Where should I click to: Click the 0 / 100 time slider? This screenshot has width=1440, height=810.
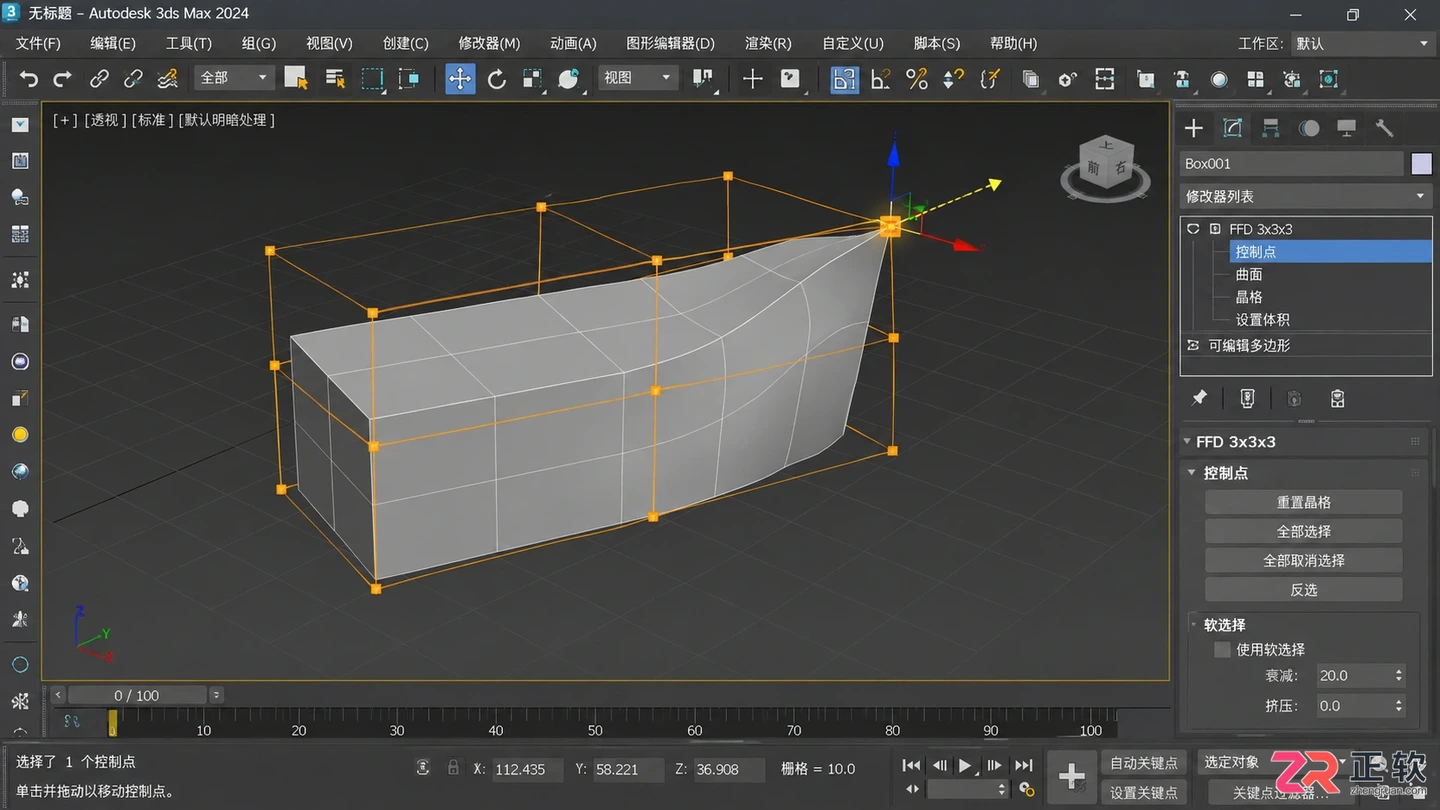pyautogui.click(x=137, y=695)
